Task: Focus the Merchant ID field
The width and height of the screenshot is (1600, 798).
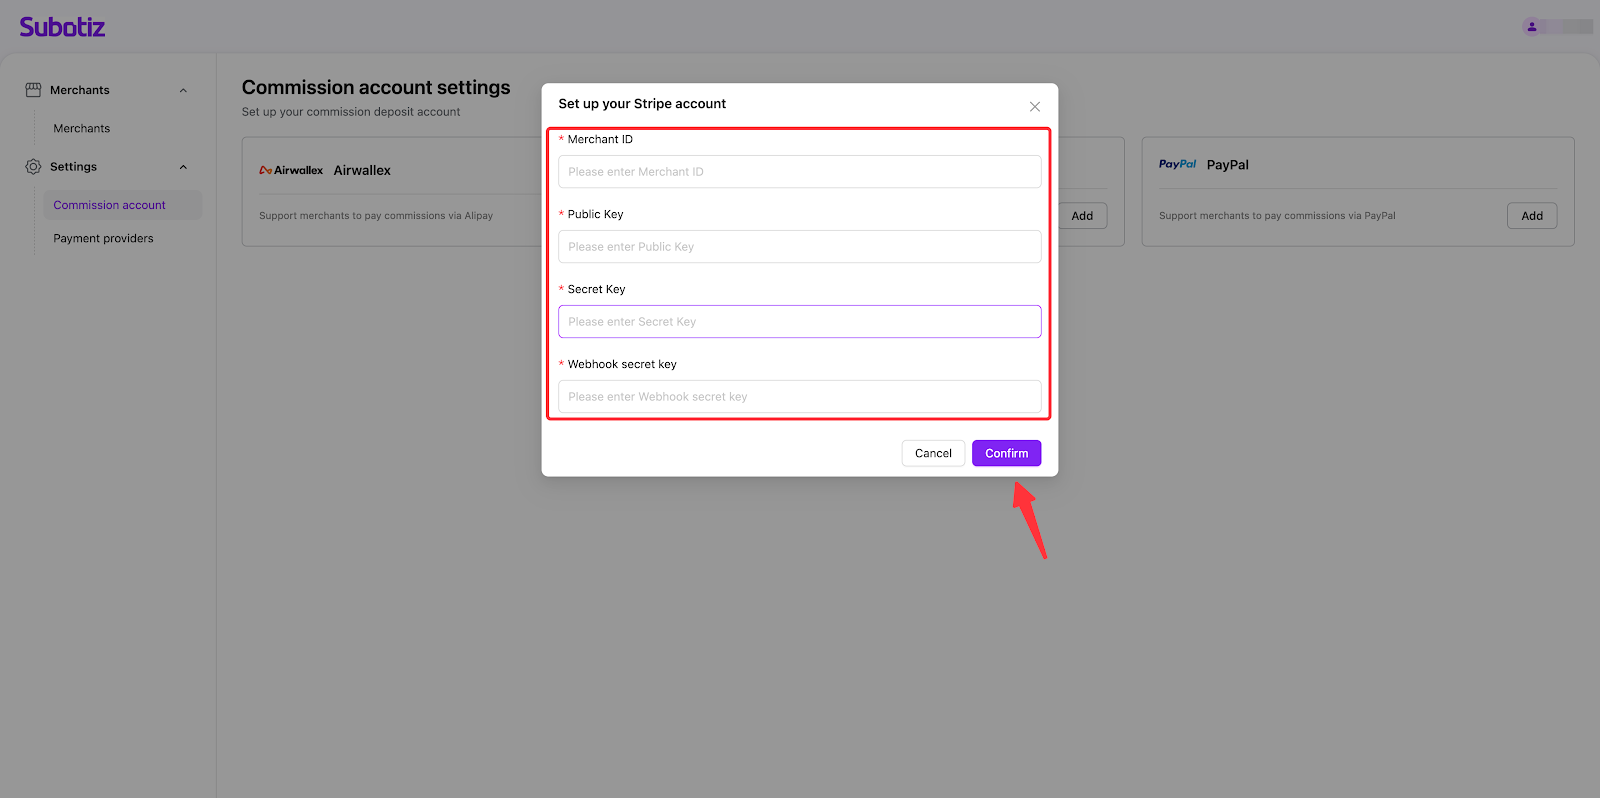Action: pyautogui.click(x=799, y=172)
